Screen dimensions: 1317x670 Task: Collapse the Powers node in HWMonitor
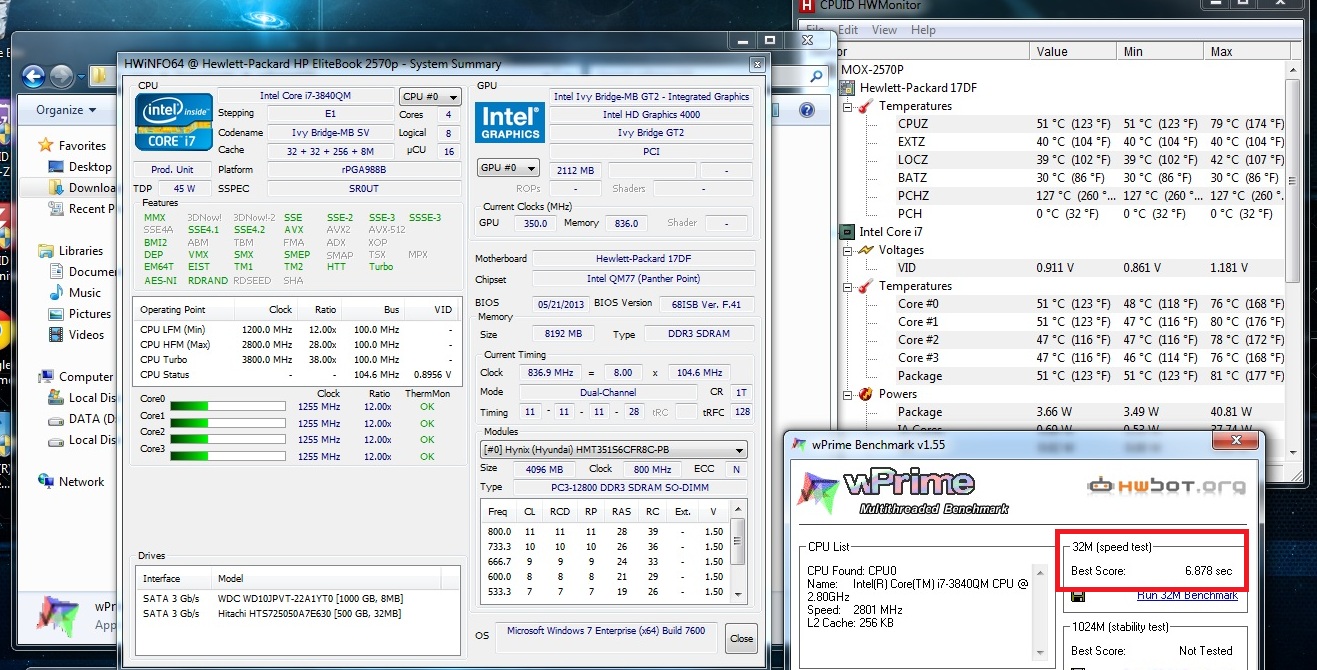(x=848, y=394)
